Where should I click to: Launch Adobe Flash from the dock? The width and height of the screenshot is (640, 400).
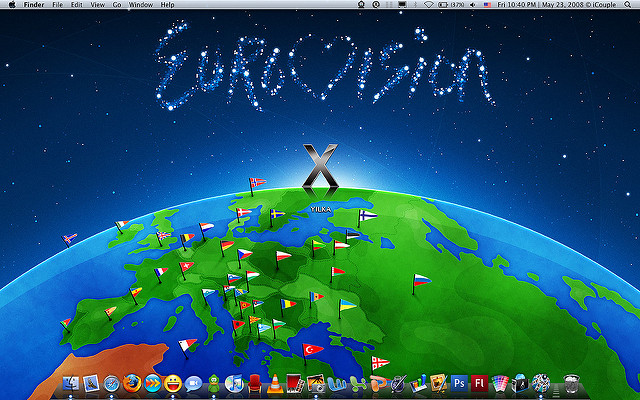point(479,383)
